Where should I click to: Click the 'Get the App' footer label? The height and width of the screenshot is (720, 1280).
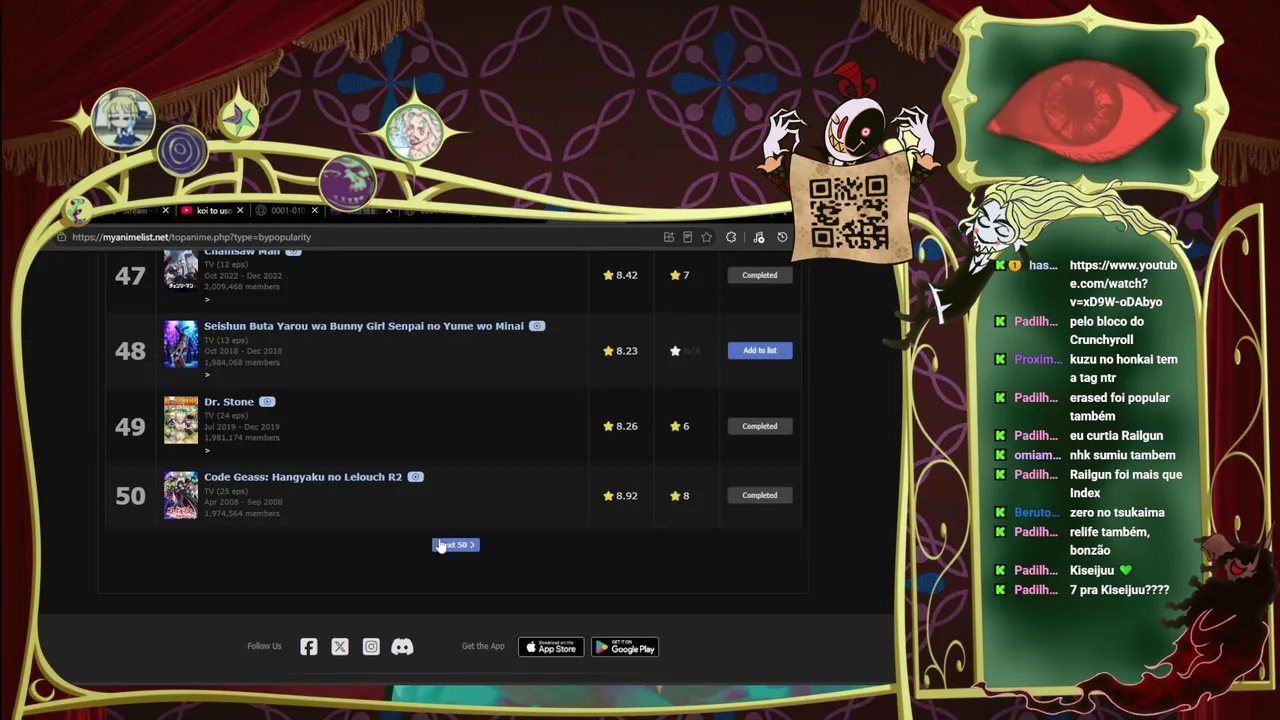click(483, 647)
